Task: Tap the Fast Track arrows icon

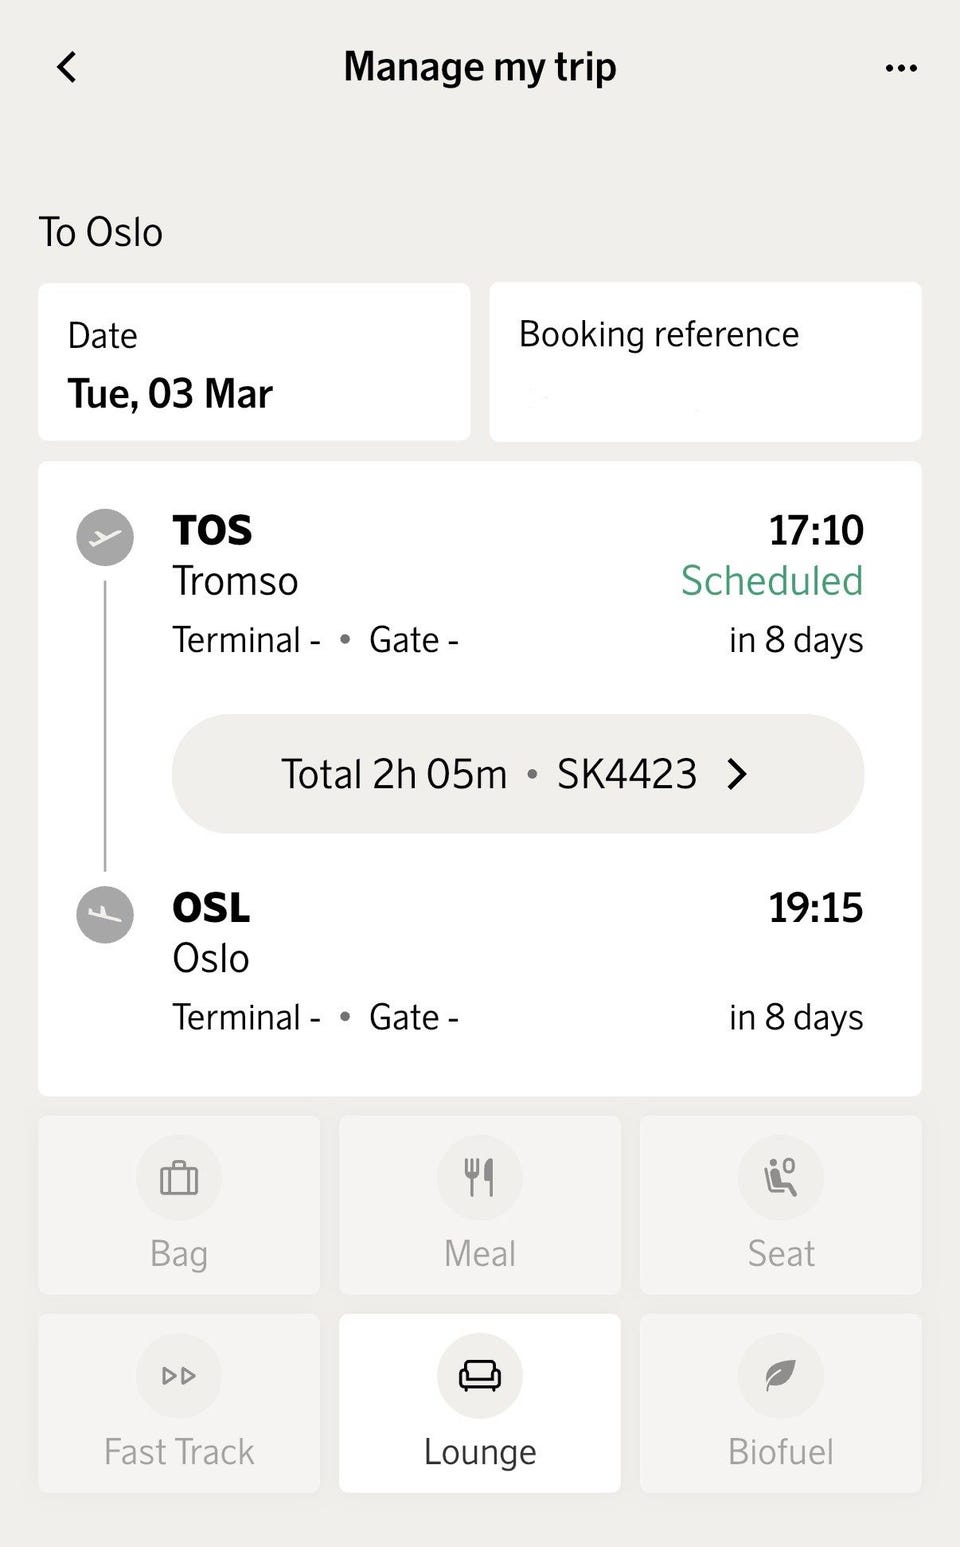Action: [x=179, y=1376]
